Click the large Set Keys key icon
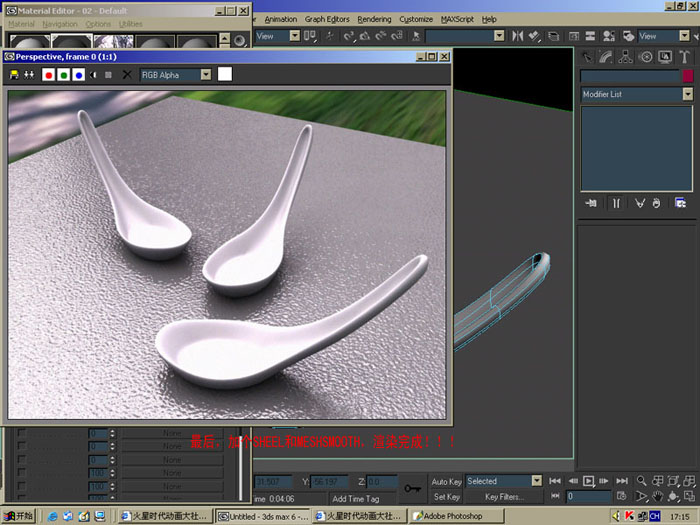The width and height of the screenshot is (700, 525). [x=412, y=489]
